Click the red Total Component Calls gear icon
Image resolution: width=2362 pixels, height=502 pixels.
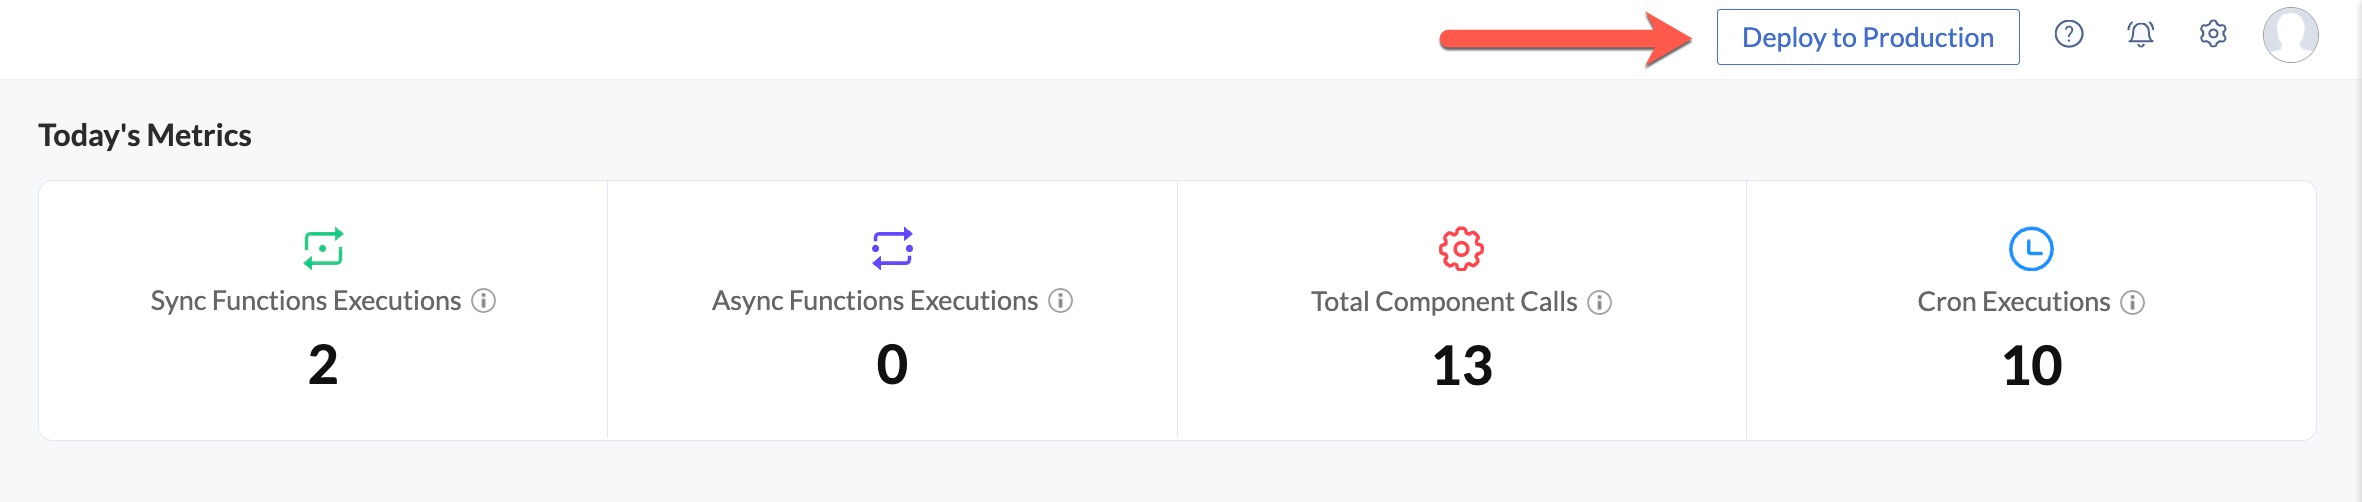pyautogui.click(x=1461, y=249)
